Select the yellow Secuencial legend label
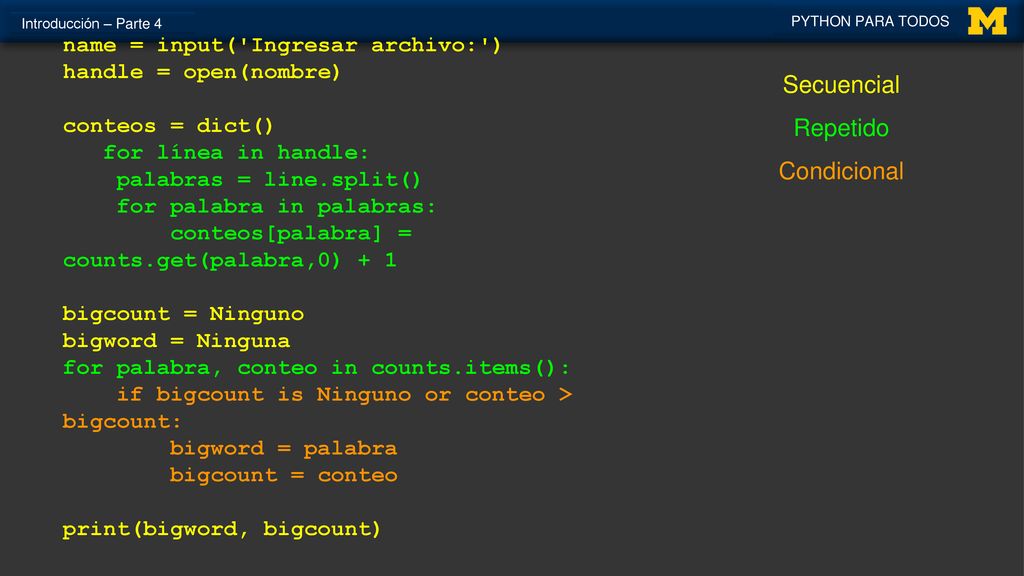The height and width of the screenshot is (576, 1024). point(841,85)
